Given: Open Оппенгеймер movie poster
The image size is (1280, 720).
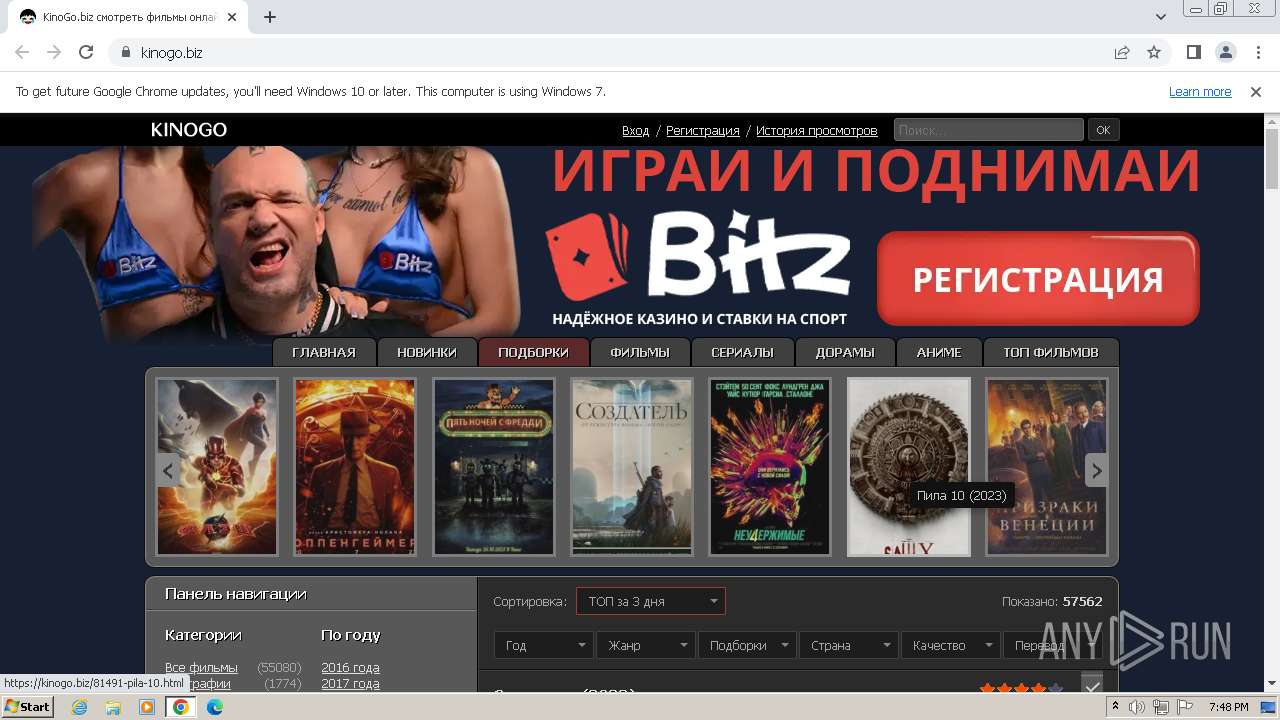Looking at the screenshot, I should click(x=355, y=466).
